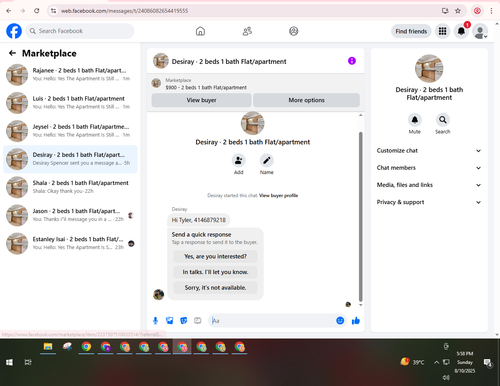Select the Desiray conversation in the list

(70, 159)
